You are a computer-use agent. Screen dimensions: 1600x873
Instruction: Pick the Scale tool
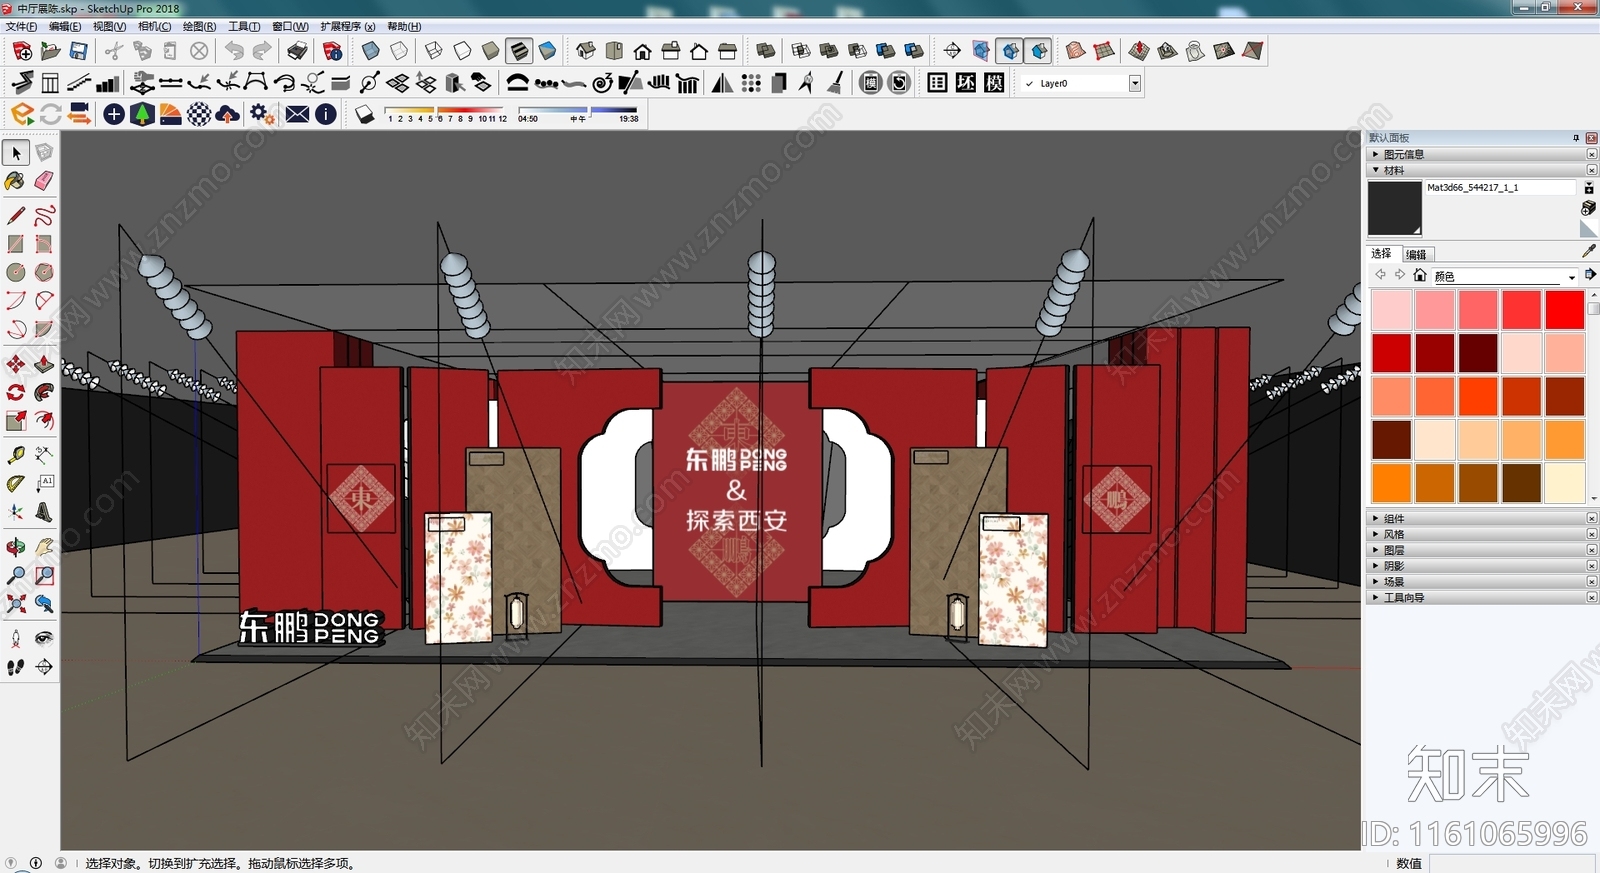(16, 420)
